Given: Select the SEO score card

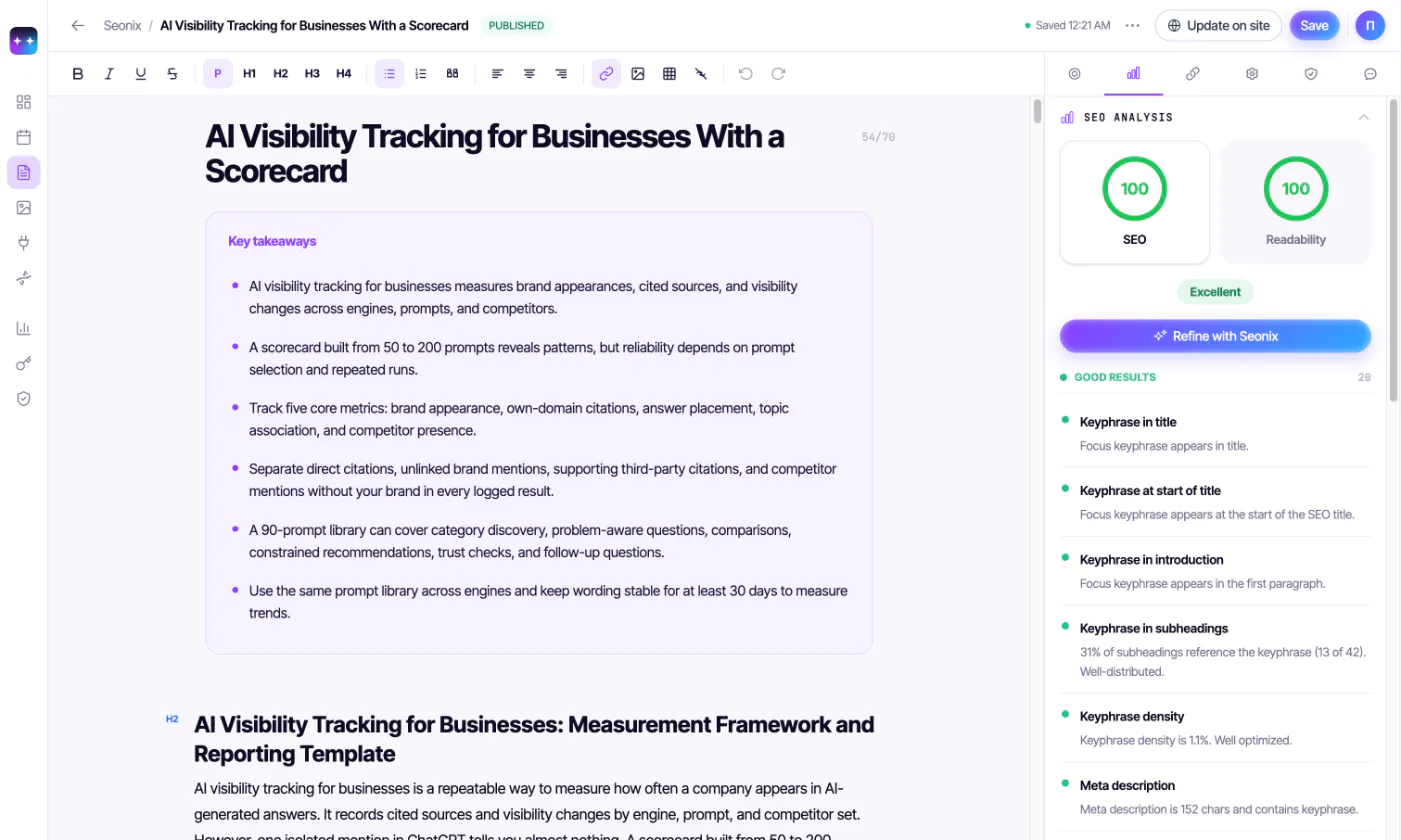Looking at the screenshot, I should (1134, 202).
